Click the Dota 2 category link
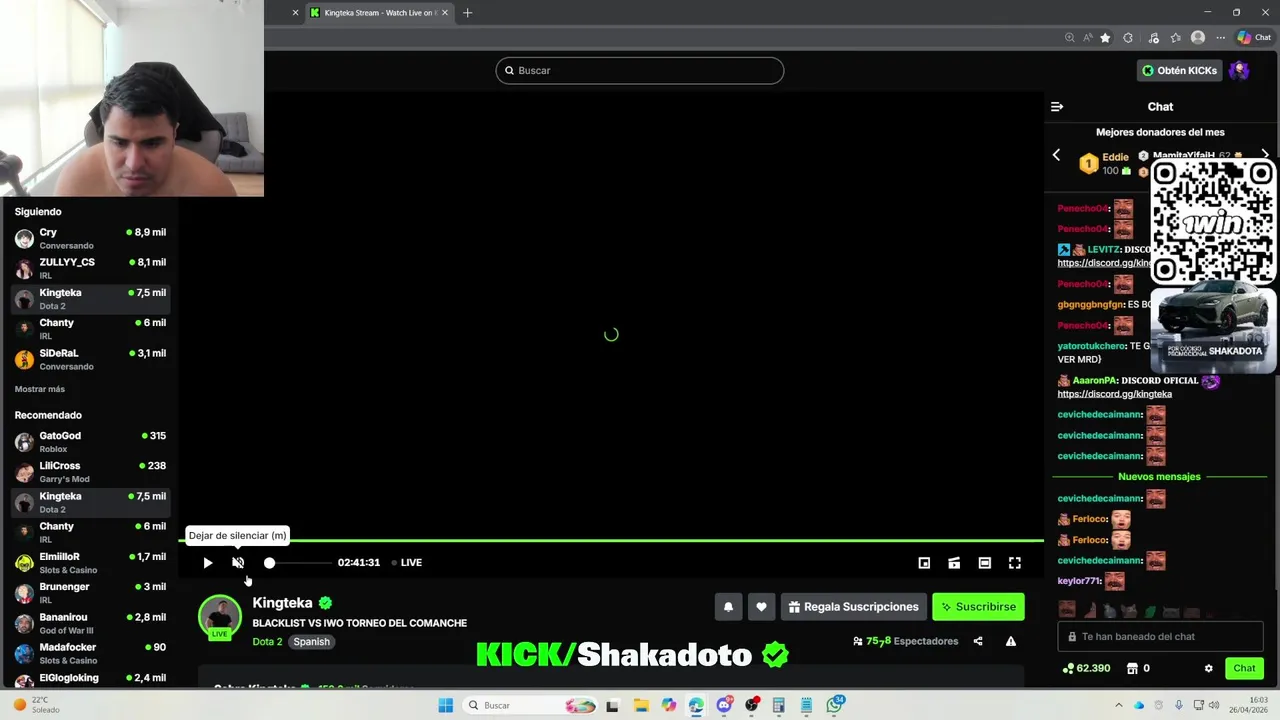Screen dimensions: 1280x720 [267, 642]
